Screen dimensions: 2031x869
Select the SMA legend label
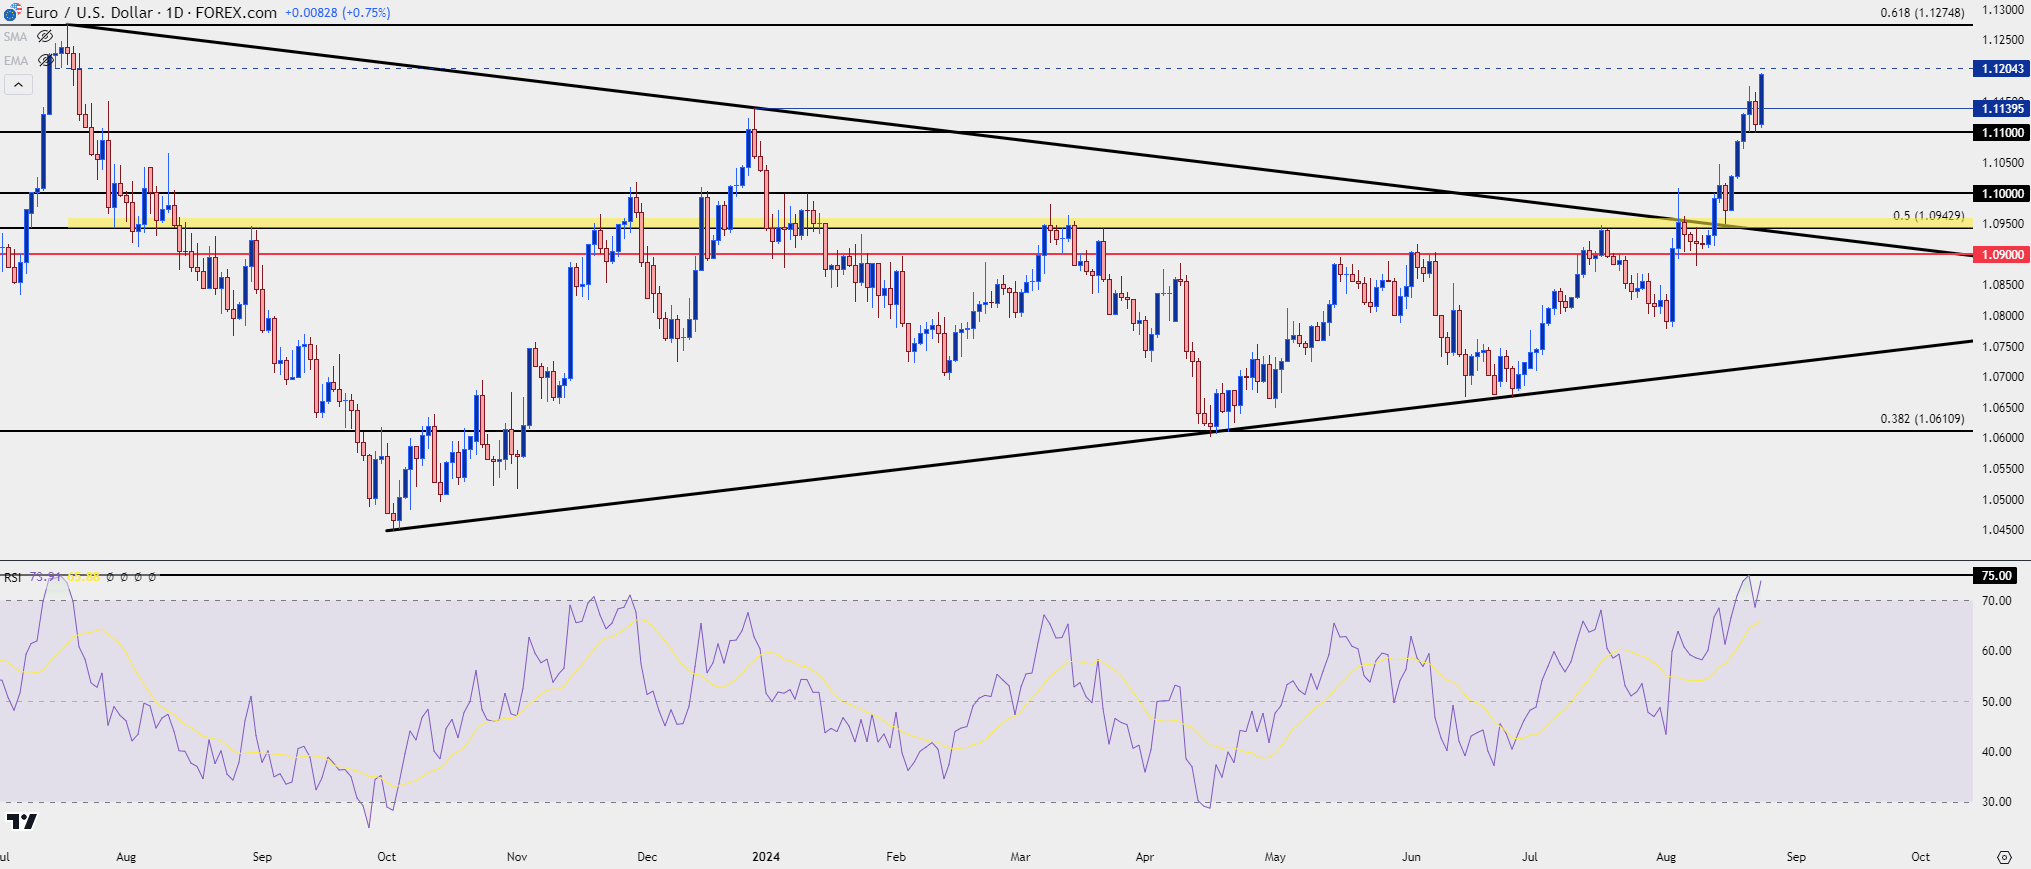[15, 37]
